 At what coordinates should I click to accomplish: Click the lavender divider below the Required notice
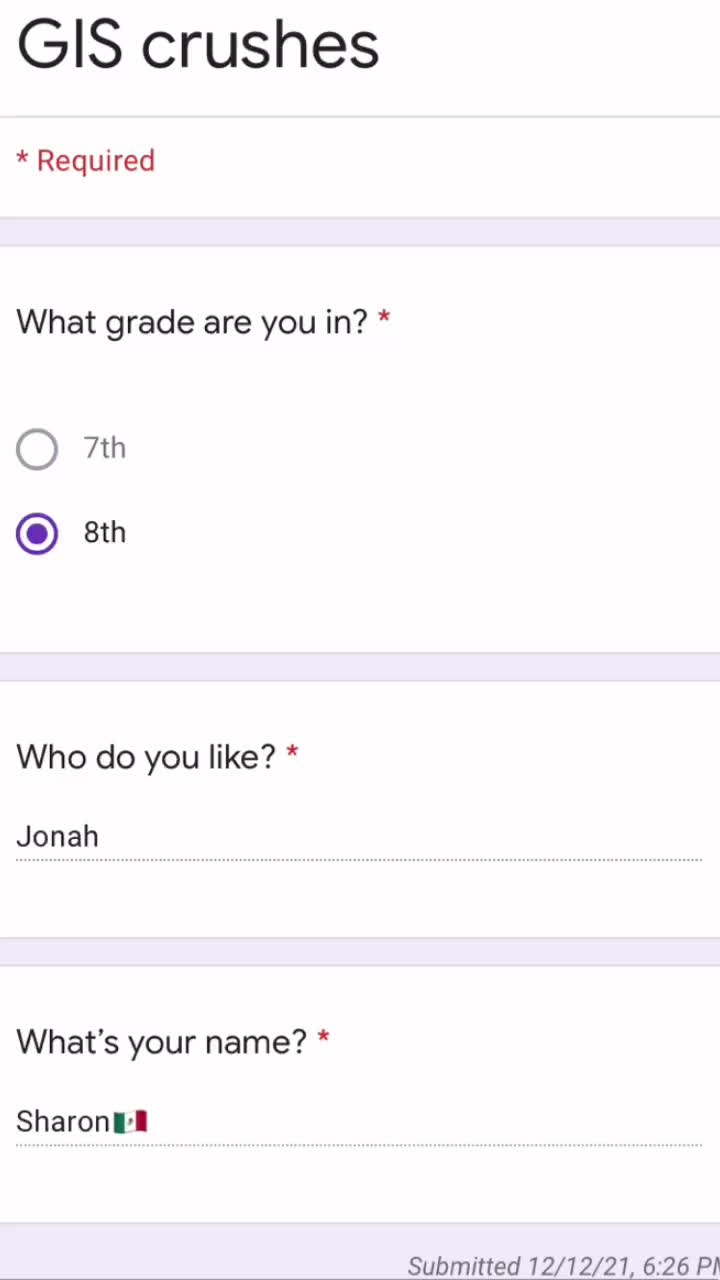coord(360,232)
